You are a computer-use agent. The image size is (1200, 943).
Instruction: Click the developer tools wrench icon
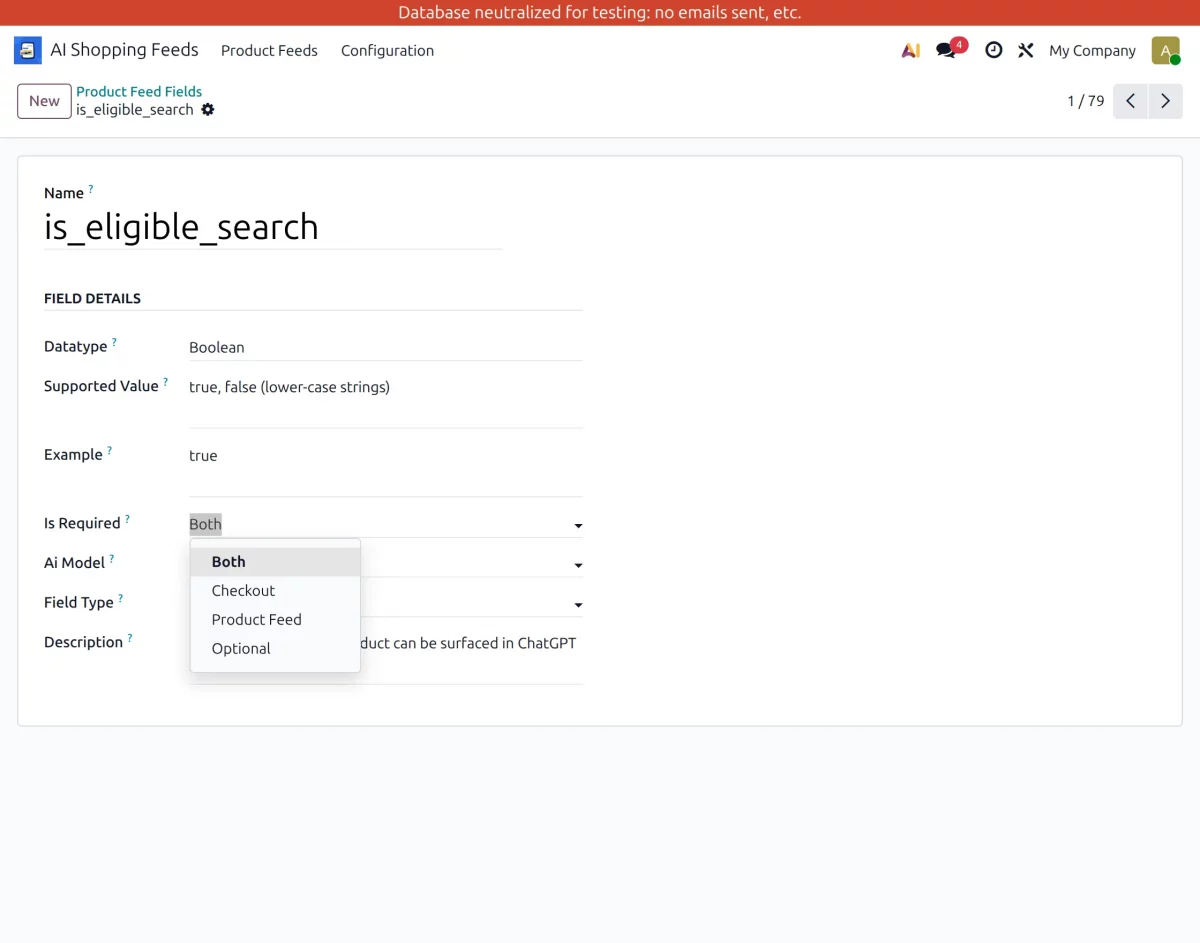click(1025, 50)
